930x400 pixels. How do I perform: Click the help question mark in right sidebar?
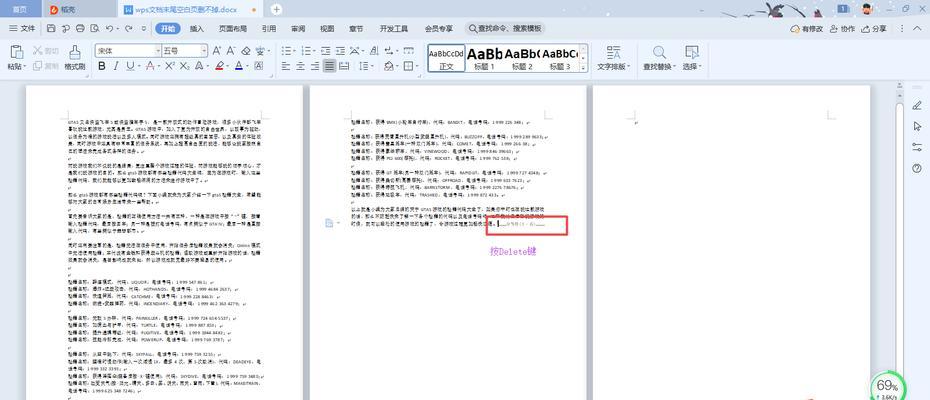pyautogui.click(x=917, y=169)
